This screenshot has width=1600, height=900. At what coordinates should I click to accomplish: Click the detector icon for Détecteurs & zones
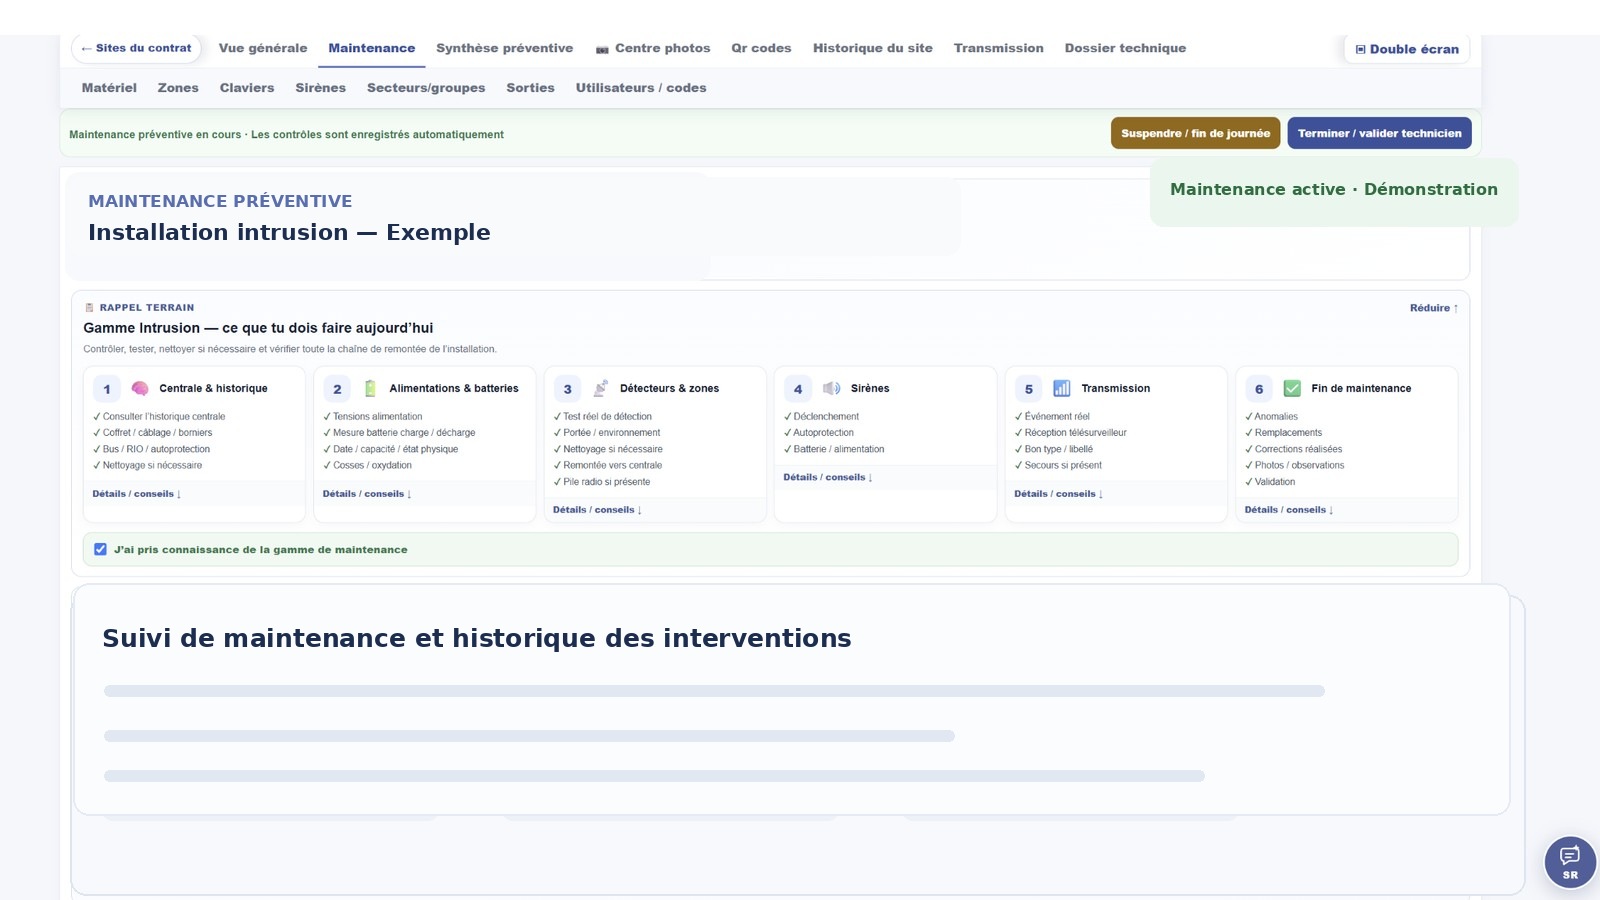tap(600, 389)
